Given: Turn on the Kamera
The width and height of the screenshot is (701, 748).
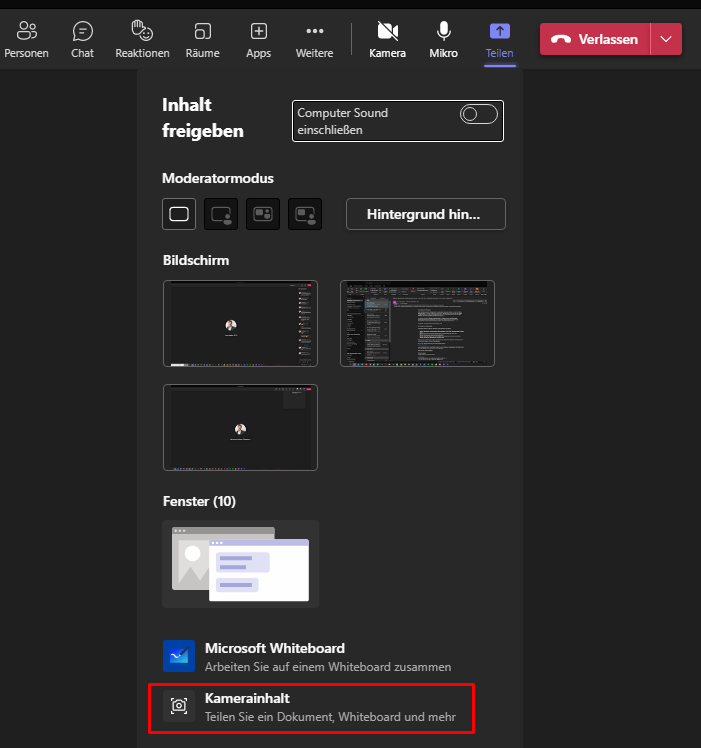Looking at the screenshot, I should (387, 39).
